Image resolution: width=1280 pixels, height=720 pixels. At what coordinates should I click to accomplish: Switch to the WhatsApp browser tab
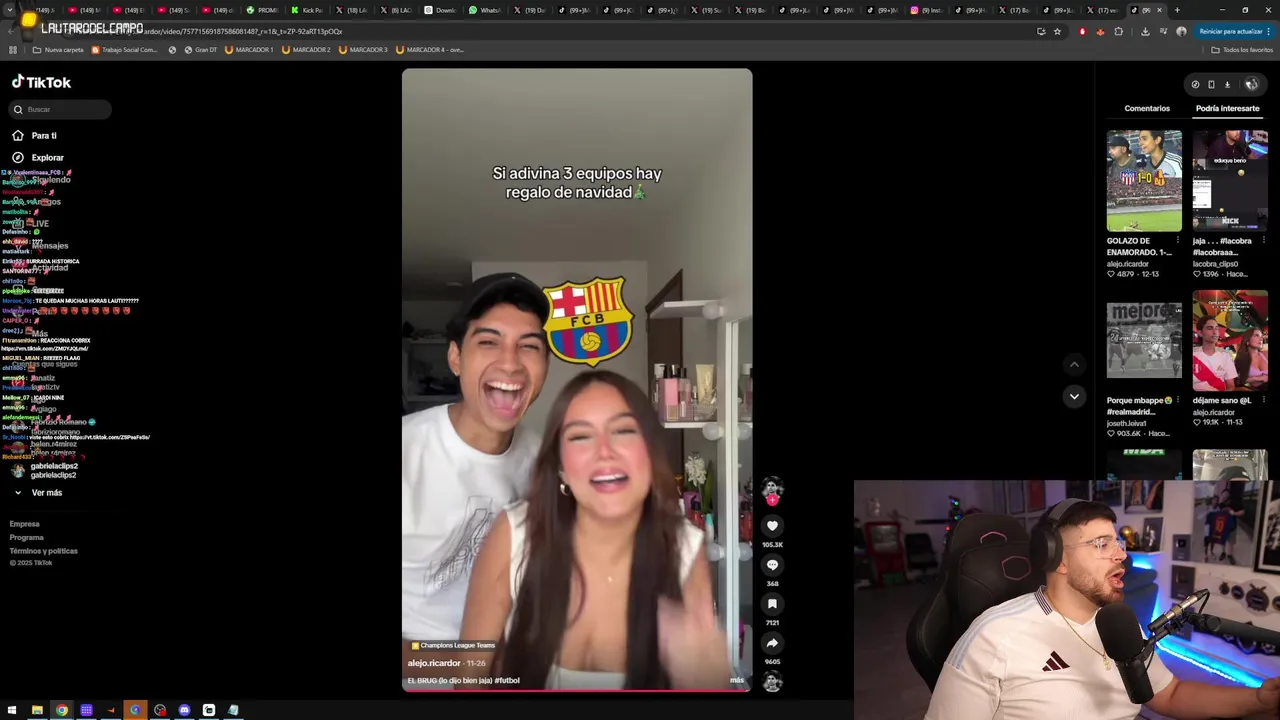pos(485,10)
